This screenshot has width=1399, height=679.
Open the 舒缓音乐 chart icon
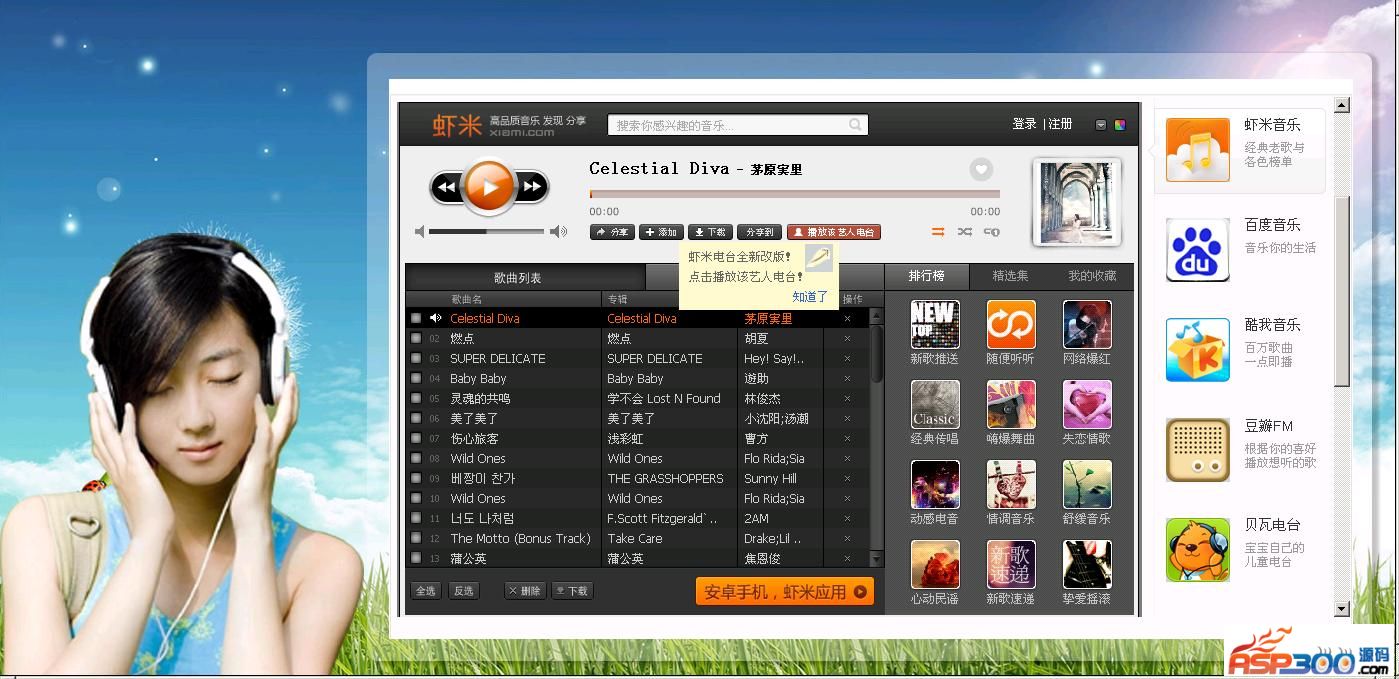[x=1087, y=484]
